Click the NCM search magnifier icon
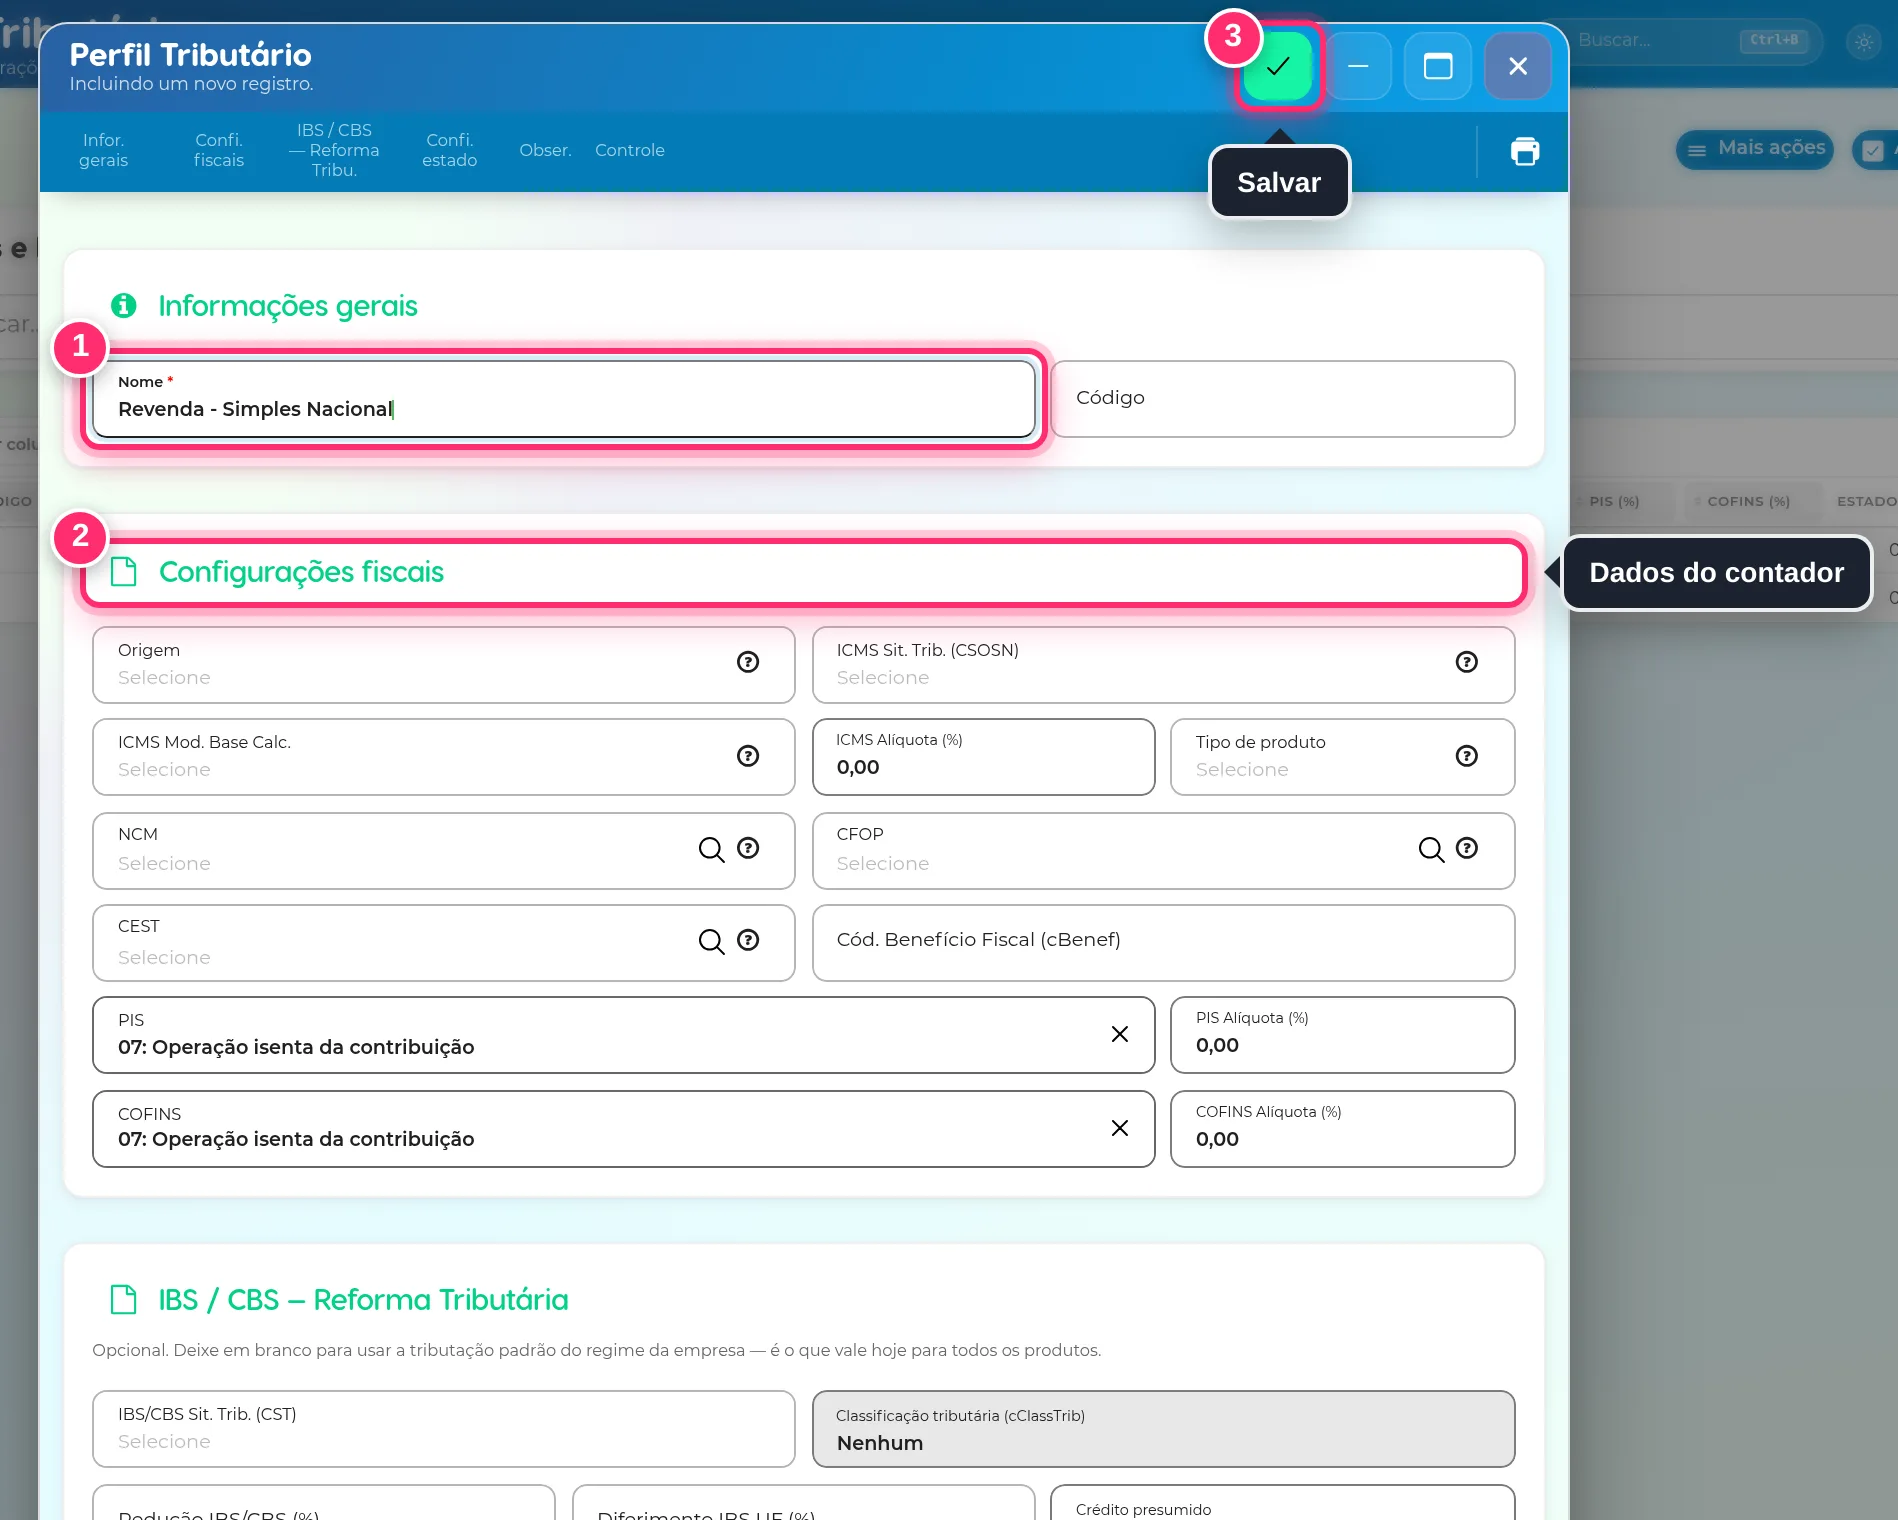 (x=711, y=850)
